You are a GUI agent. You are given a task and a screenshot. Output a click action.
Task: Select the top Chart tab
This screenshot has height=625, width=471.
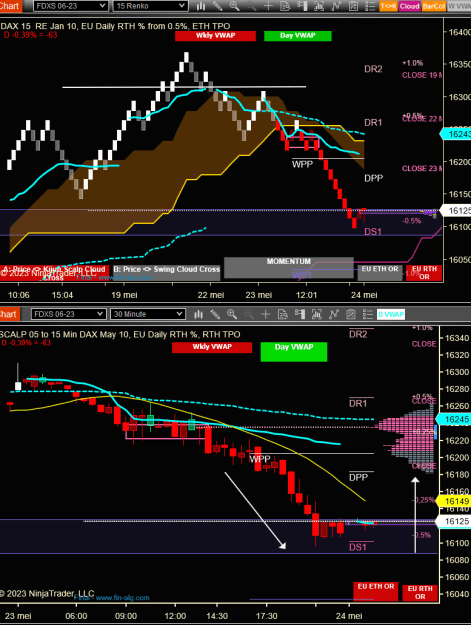10,6
